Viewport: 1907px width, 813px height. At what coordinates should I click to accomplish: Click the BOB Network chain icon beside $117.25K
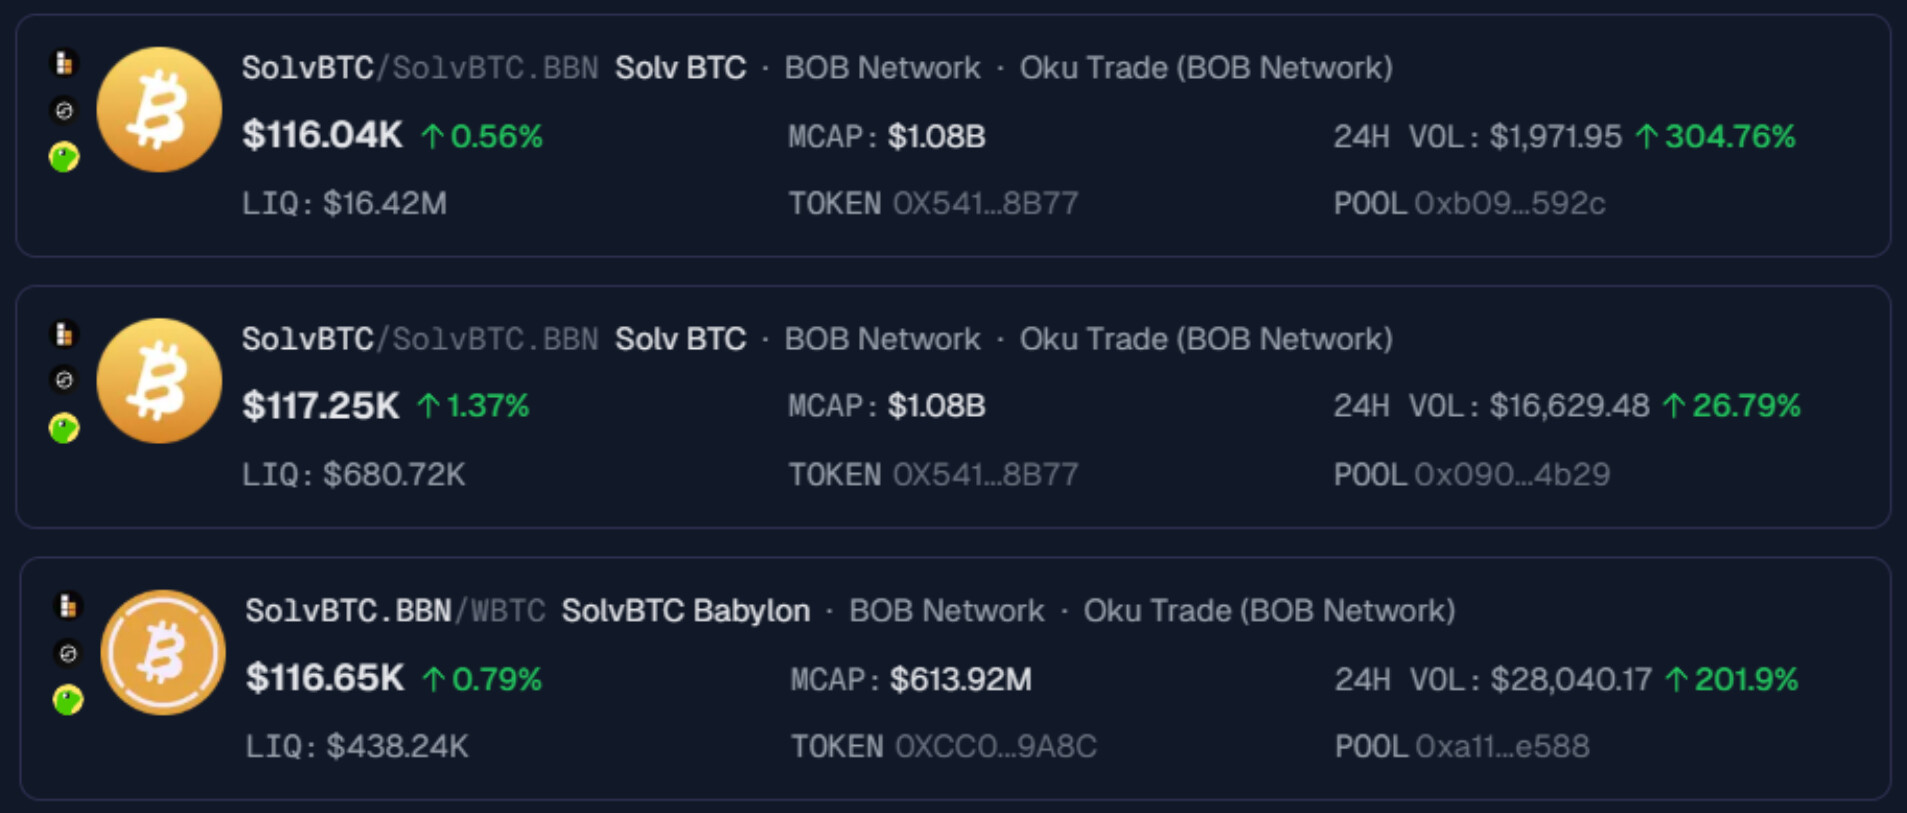click(64, 334)
